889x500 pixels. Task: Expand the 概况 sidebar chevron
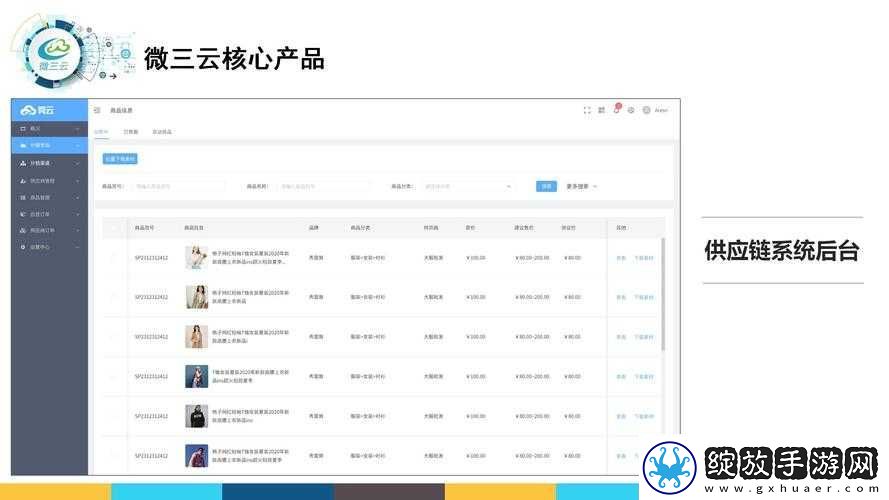point(77,129)
